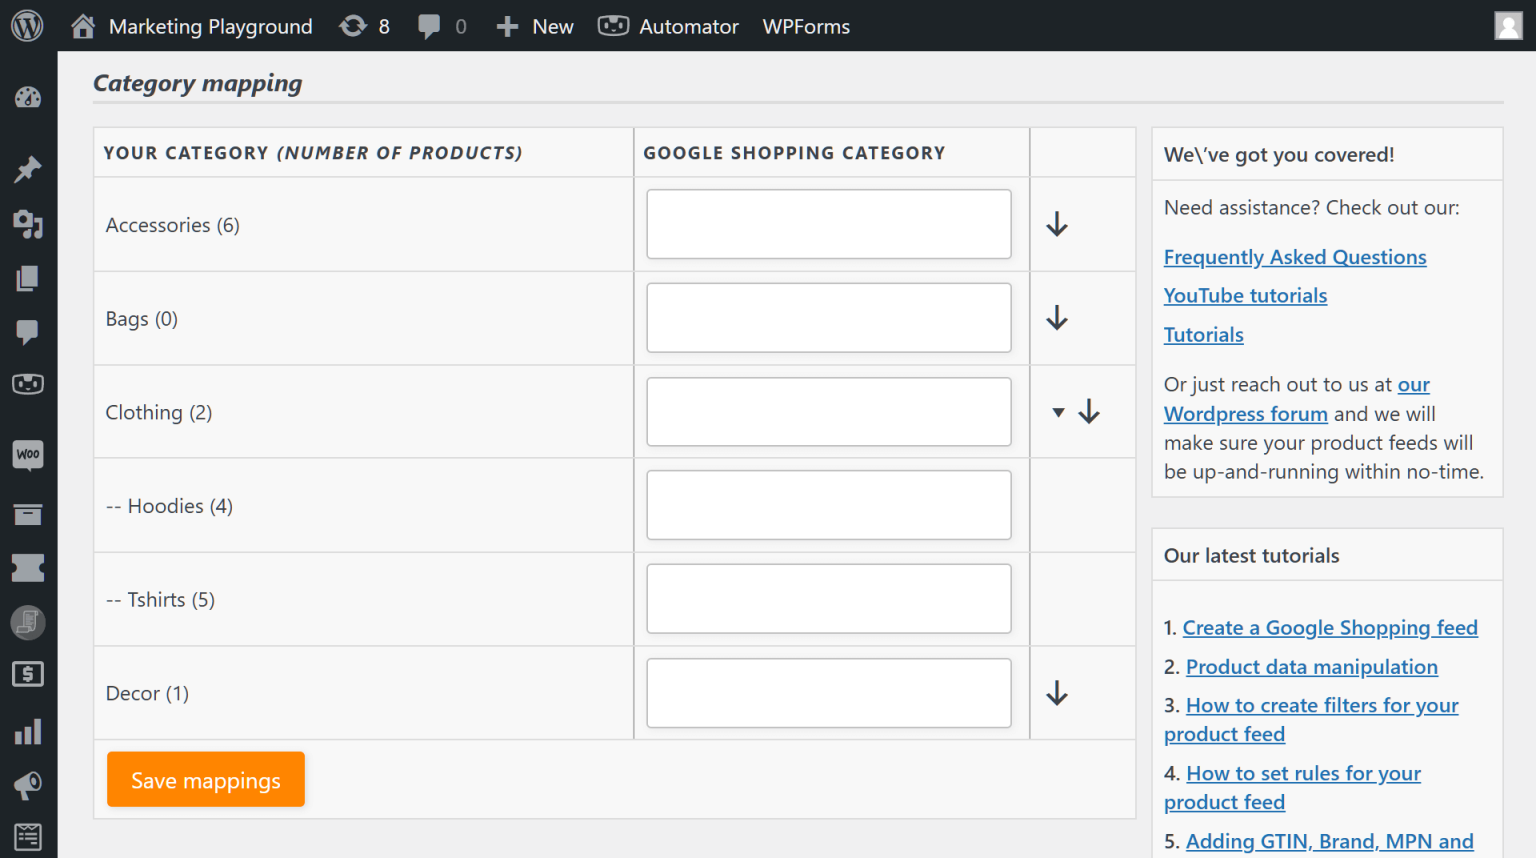Screen dimensions: 1536x858
Task: Open the WordPress logo menu
Action: pos(26,26)
